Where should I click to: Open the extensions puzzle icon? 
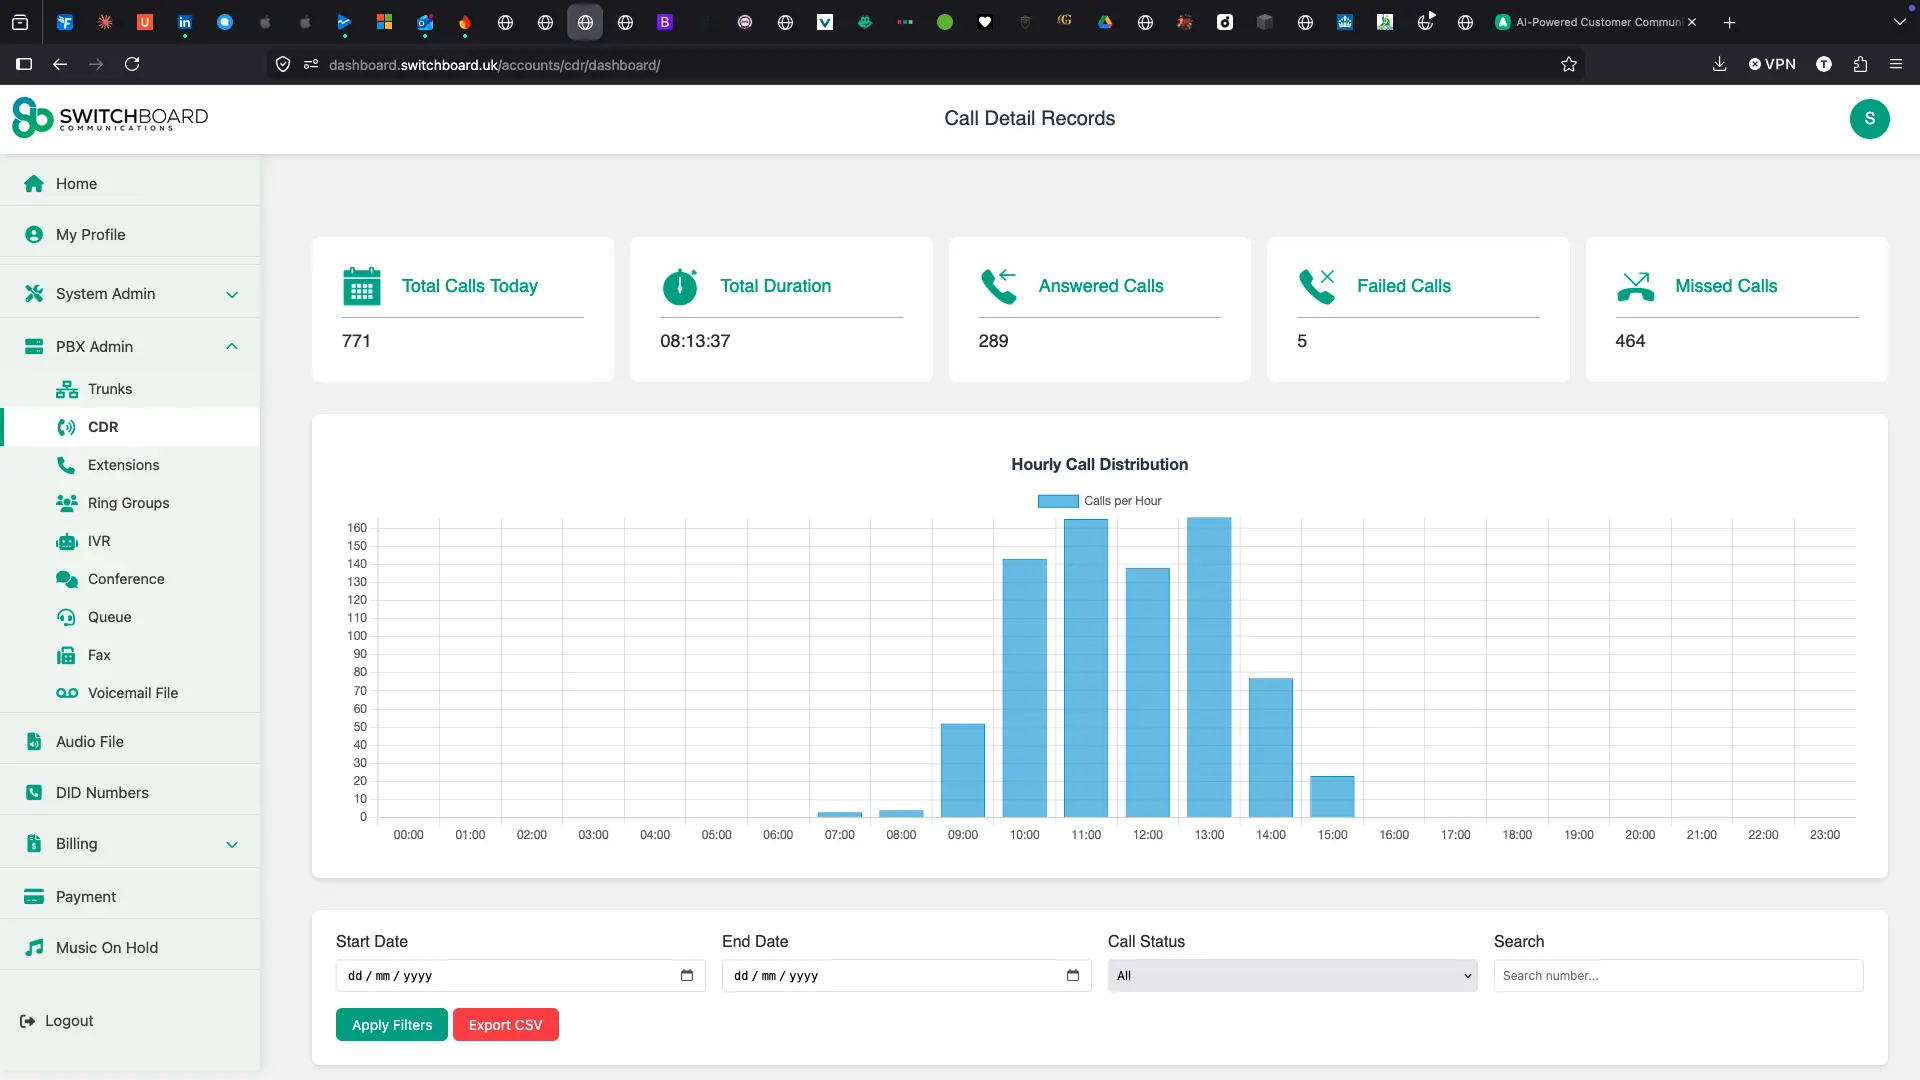pos(1860,64)
